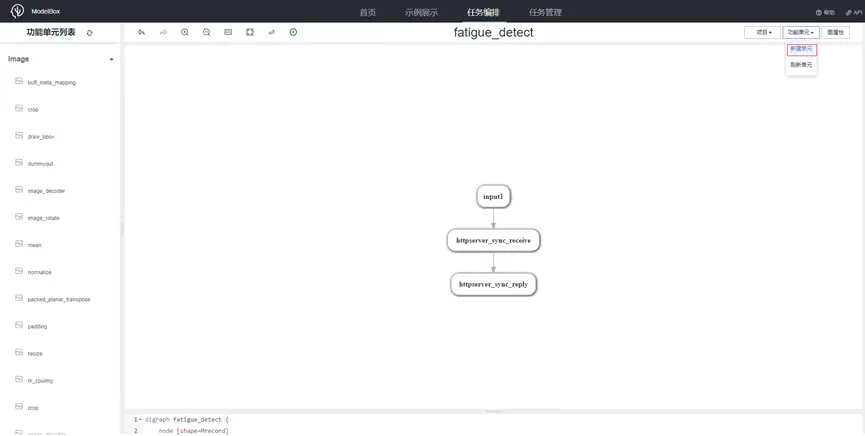865x436 pixels.
Task: Select the httpserver_sync_receive node
Action: coord(493,241)
